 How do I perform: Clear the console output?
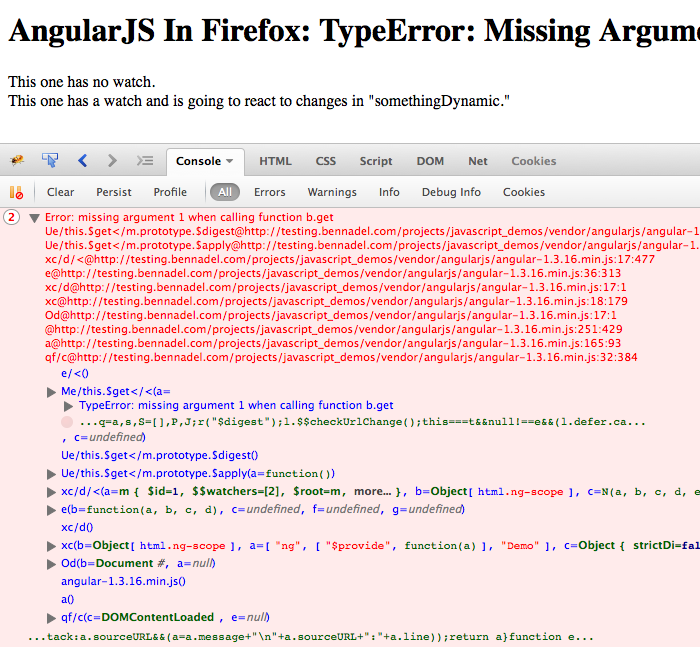60,192
